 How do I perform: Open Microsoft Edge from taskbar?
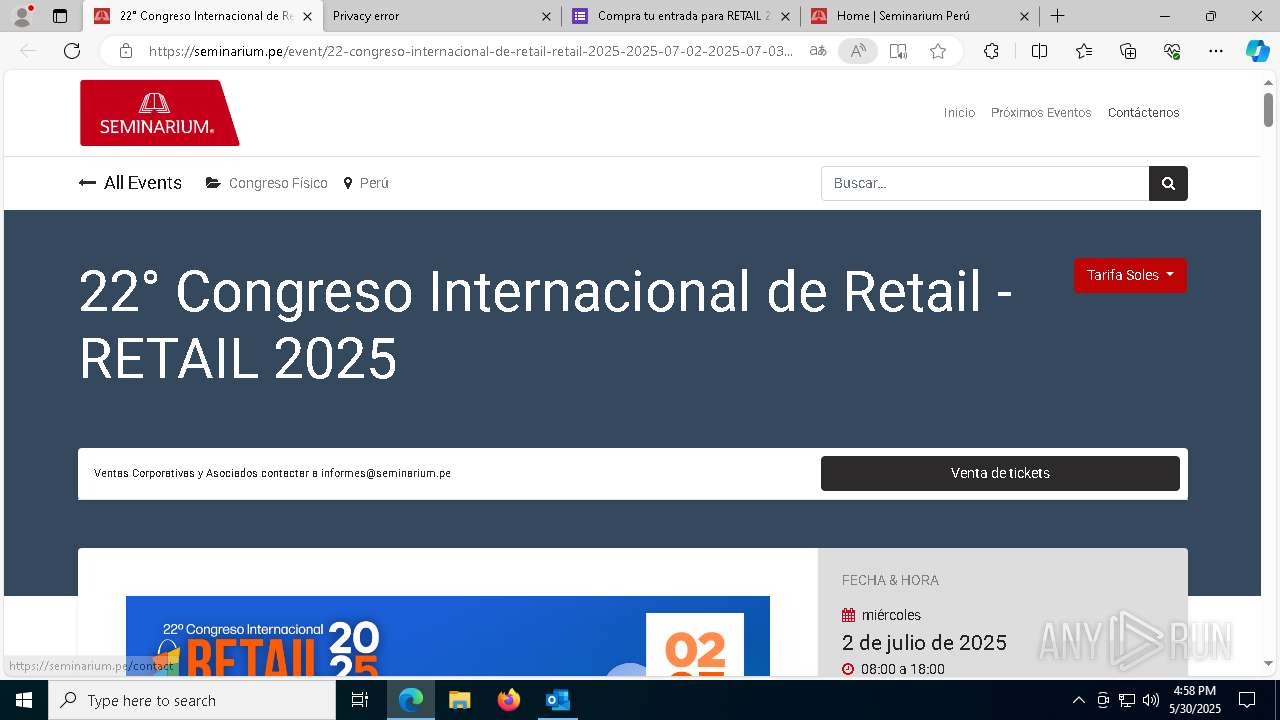pyautogui.click(x=411, y=700)
